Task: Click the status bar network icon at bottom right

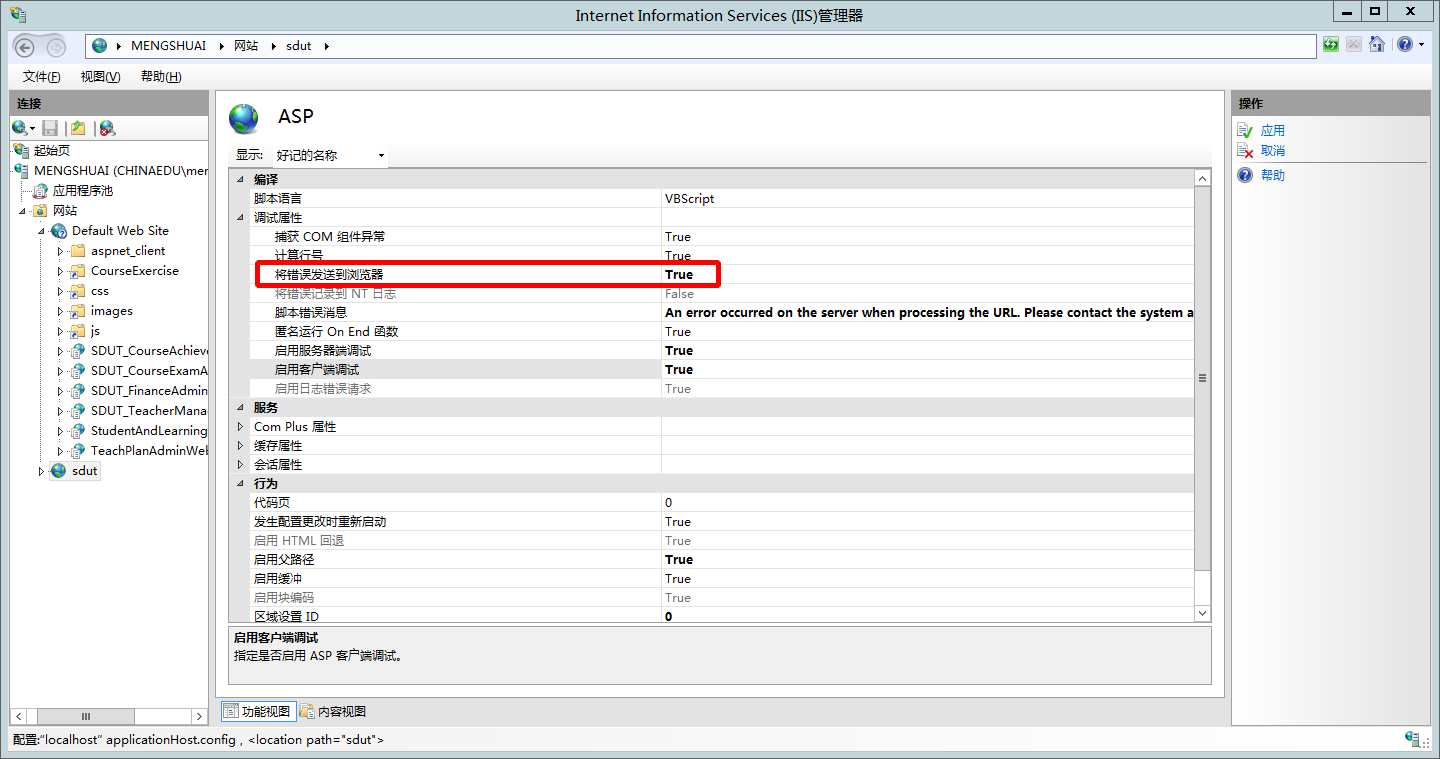Action: click(x=1413, y=739)
